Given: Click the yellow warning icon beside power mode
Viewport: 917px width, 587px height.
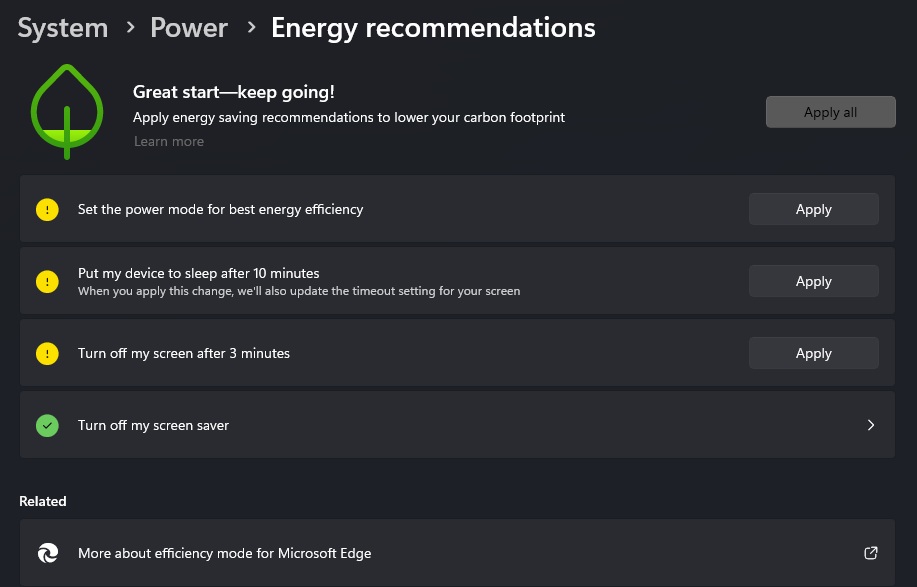Looking at the screenshot, I should (47, 210).
